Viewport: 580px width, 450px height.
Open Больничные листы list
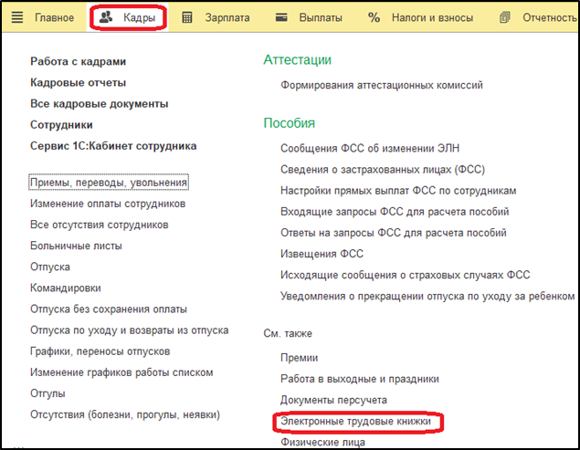(76, 246)
